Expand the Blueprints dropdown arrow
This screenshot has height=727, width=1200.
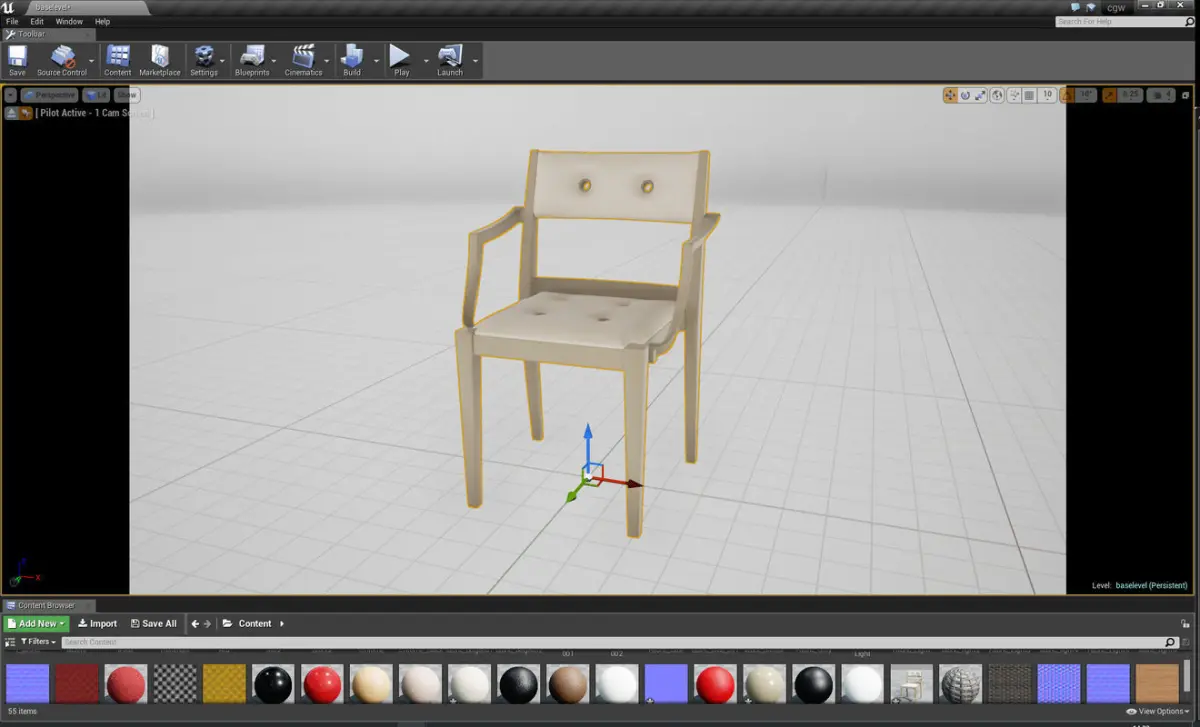(x=275, y=61)
